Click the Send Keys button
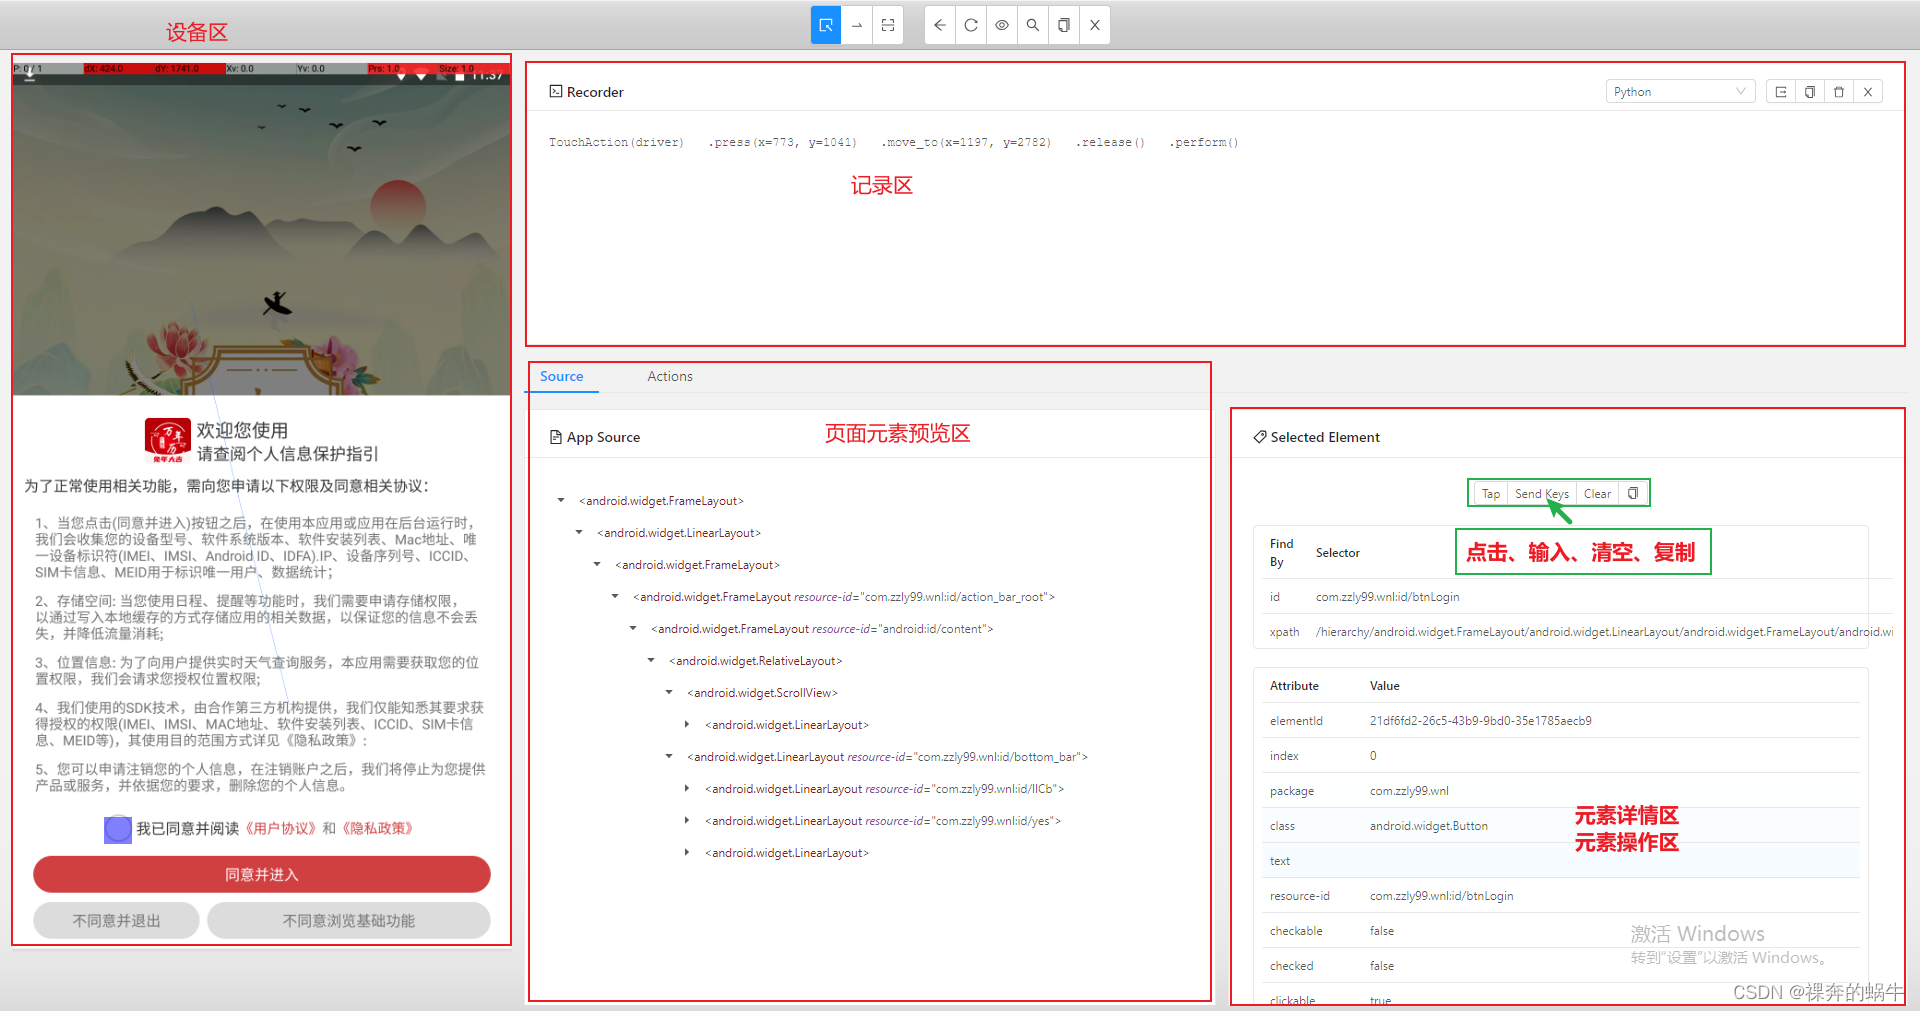 point(1542,493)
